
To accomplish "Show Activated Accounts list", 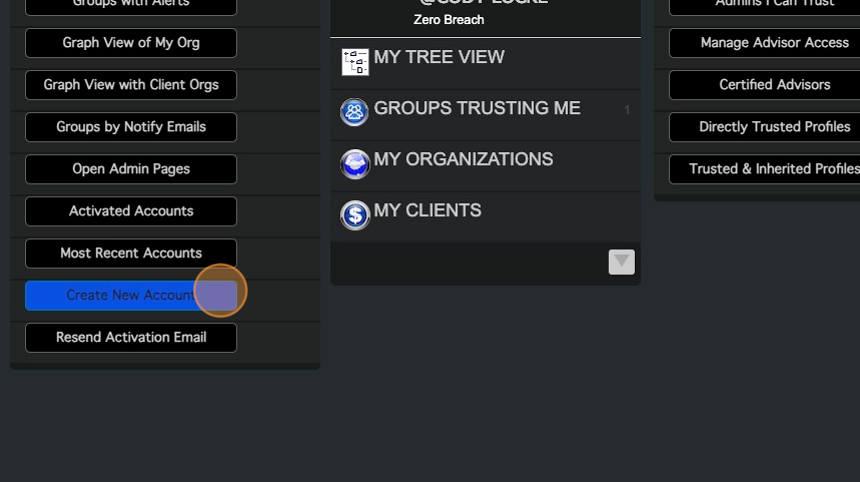I will point(131,211).
